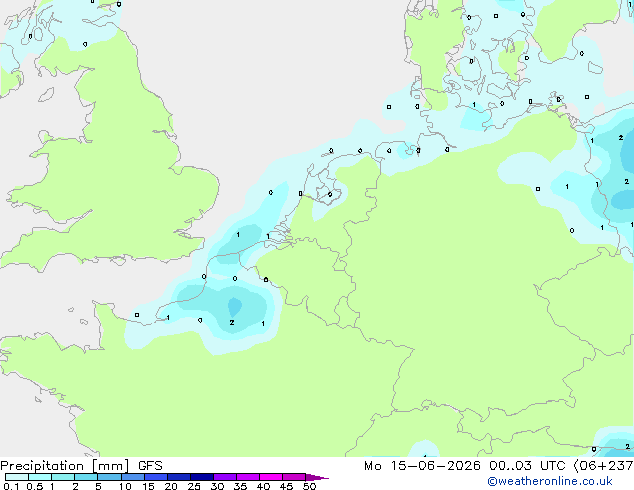This screenshot has height=490, width=634.
Task: Click the 15–20 mm legend color swatch
Action: click(155, 477)
